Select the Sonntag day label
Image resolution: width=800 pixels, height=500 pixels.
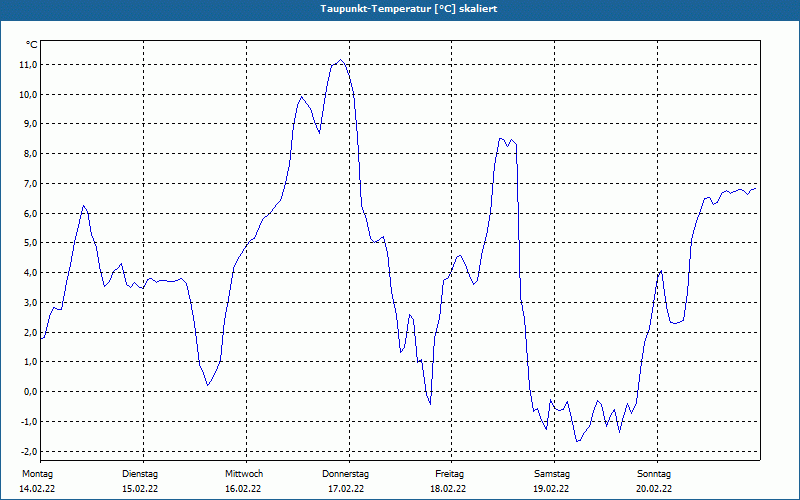pyautogui.click(x=654, y=474)
